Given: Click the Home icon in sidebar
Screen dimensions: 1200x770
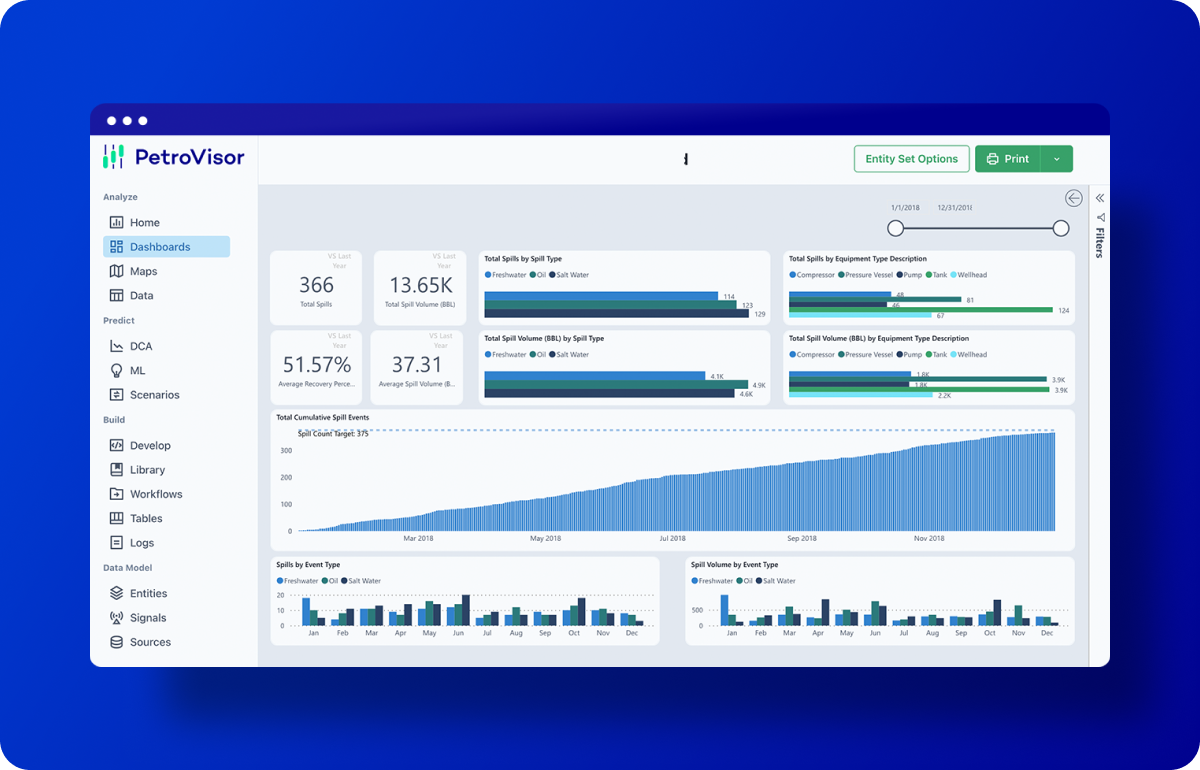Looking at the screenshot, I should tap(116, 223).
